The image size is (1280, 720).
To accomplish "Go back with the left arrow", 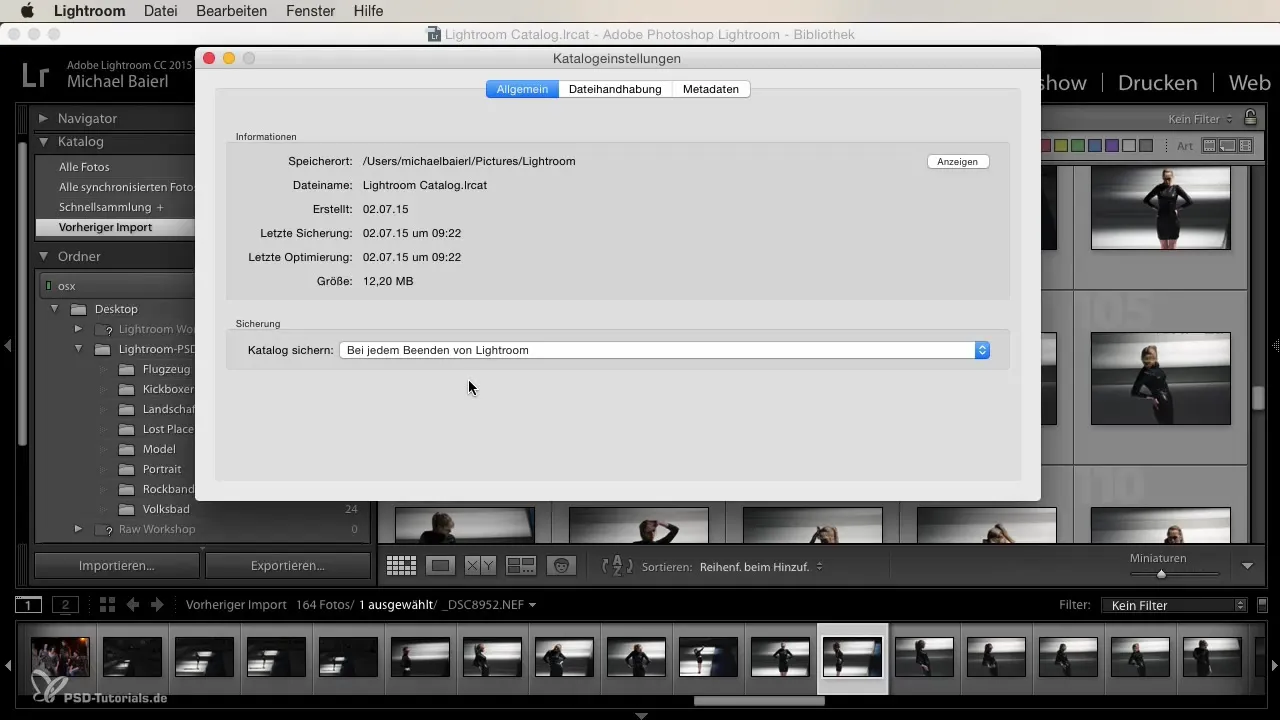I will (x=132, y=605).
